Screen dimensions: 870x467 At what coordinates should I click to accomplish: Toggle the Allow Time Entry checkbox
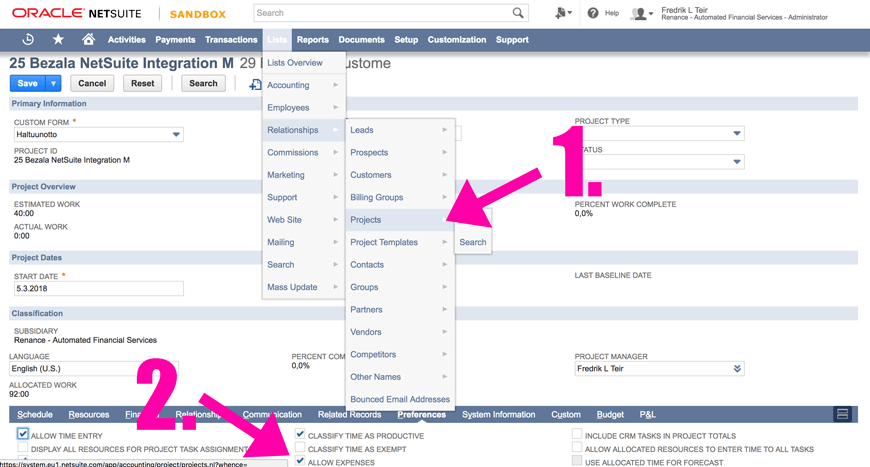click(x=22, y=434)
